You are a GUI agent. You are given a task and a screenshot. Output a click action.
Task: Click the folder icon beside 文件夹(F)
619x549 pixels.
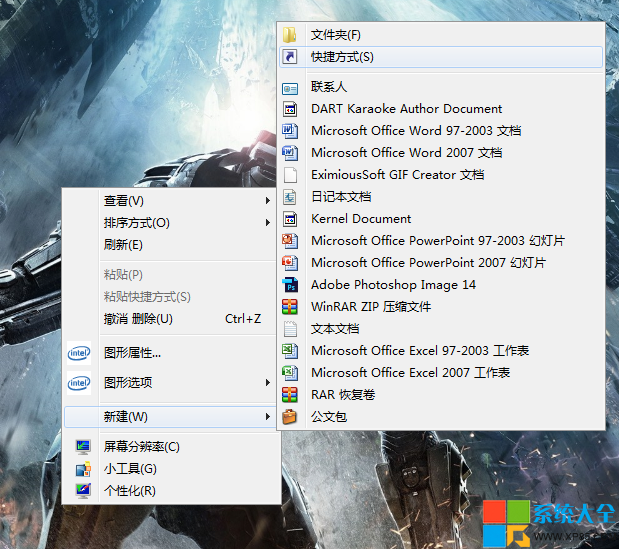[x=290, y=35]
